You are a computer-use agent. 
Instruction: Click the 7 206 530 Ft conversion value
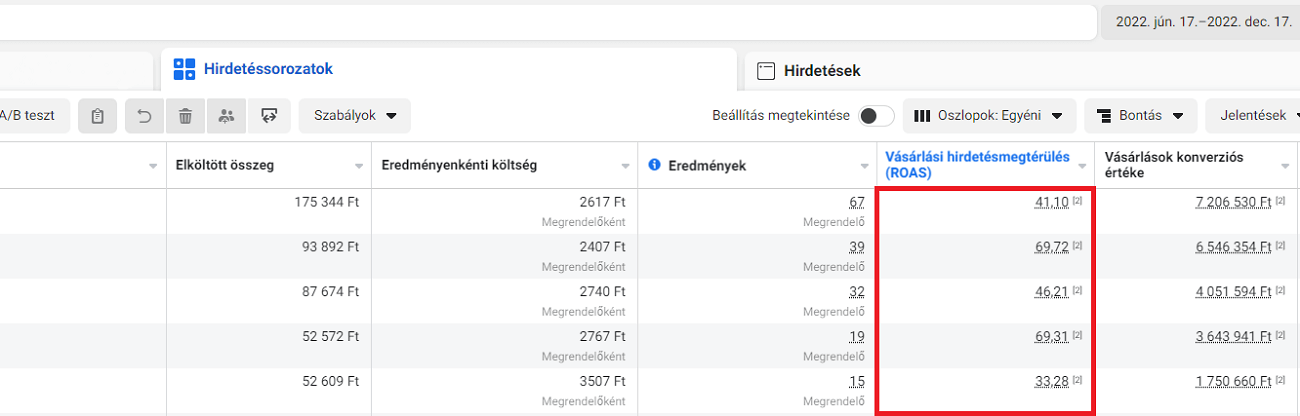[x=1232, y=203]
